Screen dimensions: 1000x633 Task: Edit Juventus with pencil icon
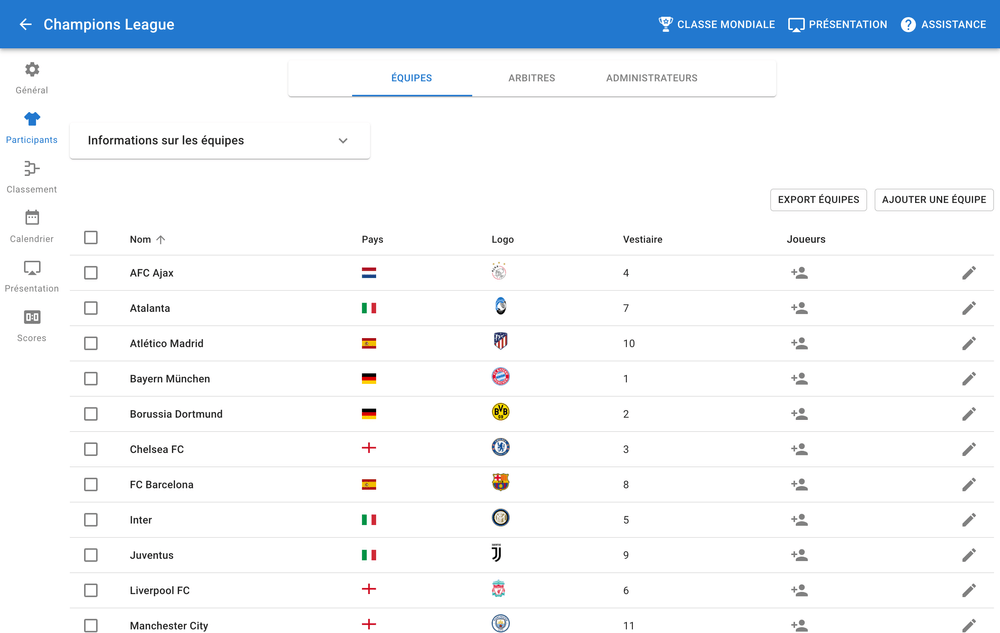coord(969,555)
